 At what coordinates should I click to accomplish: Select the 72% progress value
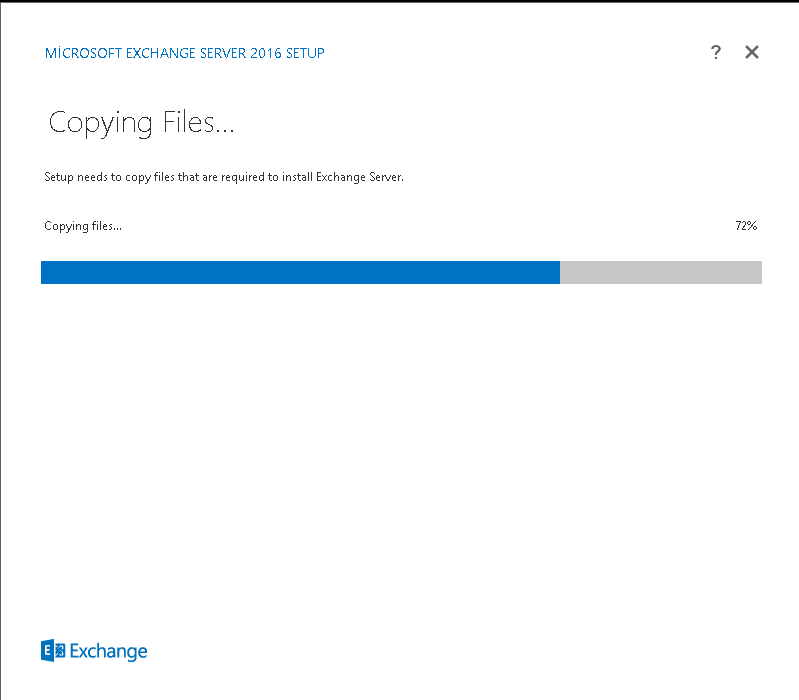746,226
